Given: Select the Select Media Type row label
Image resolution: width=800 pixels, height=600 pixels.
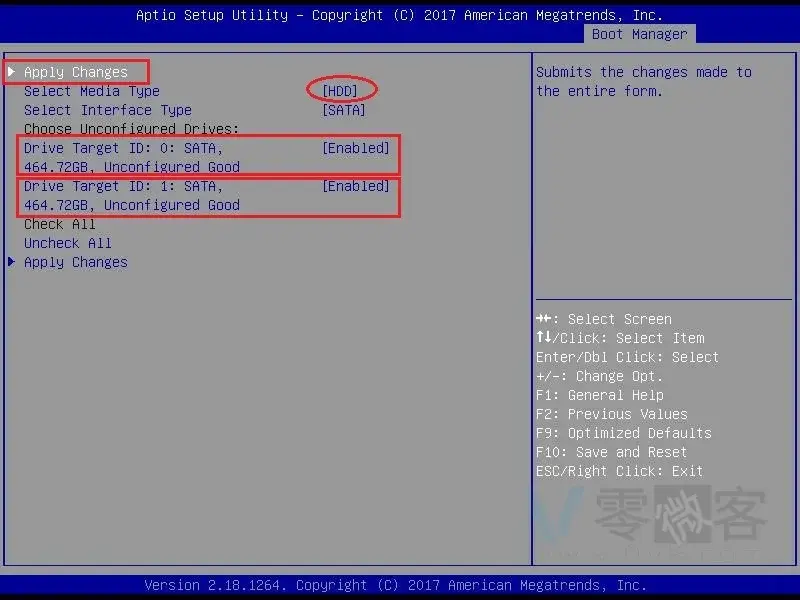Looking at the screenshot, I should tap(91, 91).
